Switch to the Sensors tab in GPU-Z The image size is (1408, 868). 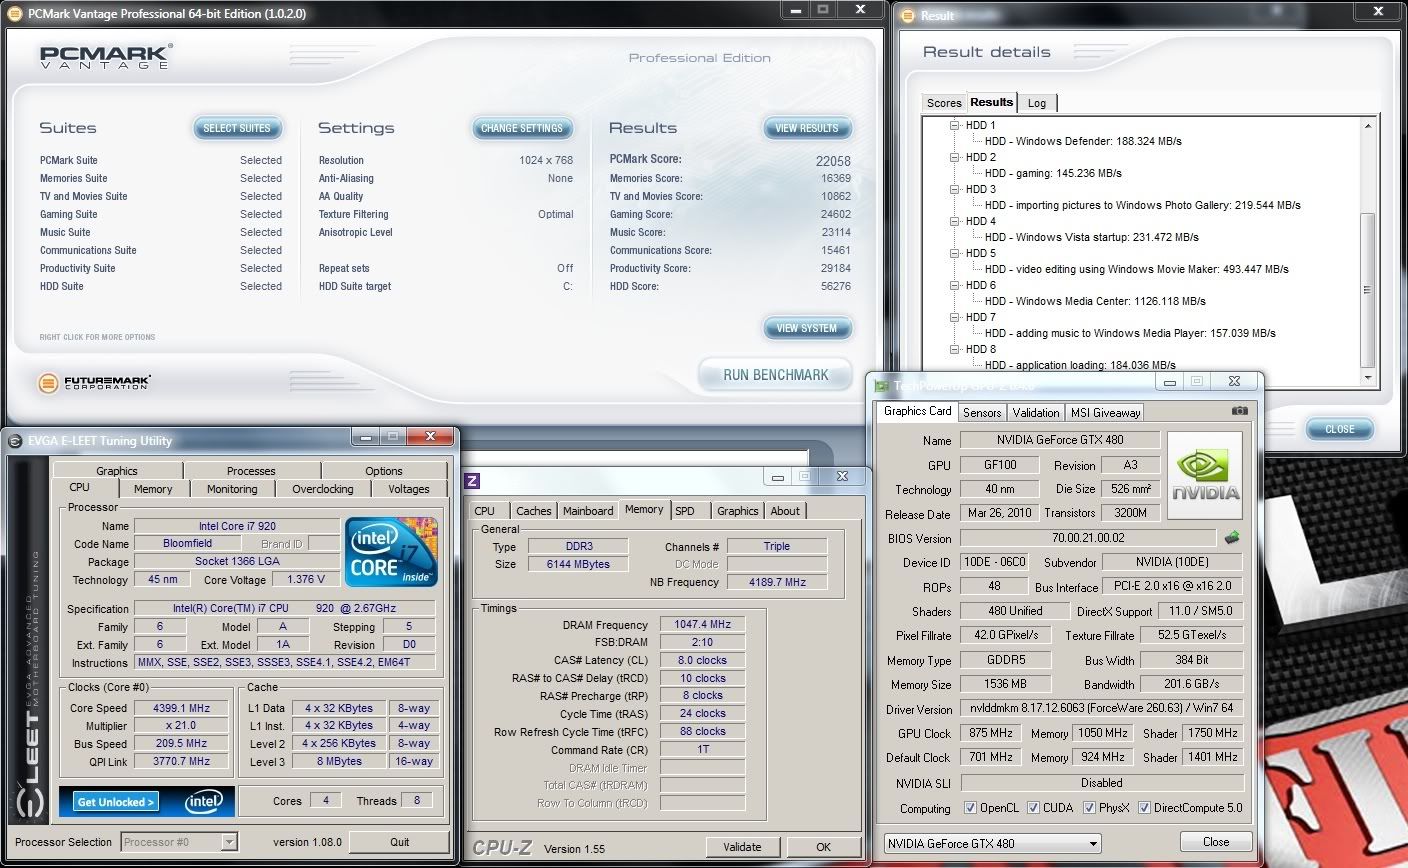(x=981, y=412)
